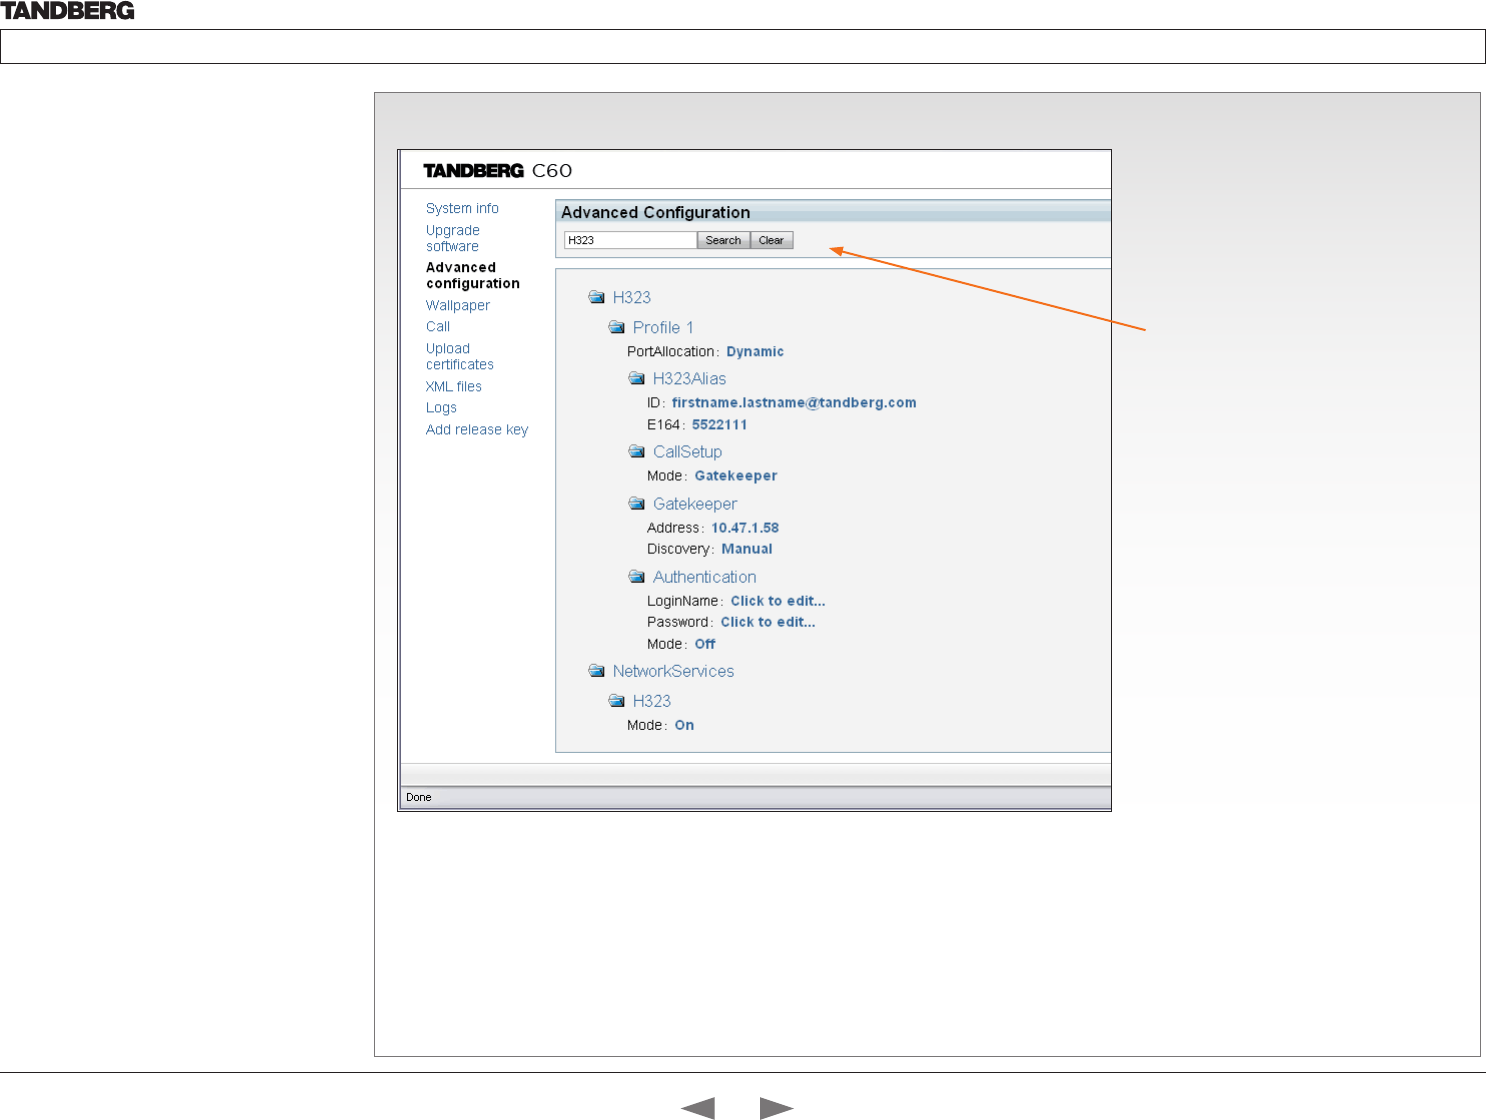
Task: Click the Search button
Action: tap(723, 240)
